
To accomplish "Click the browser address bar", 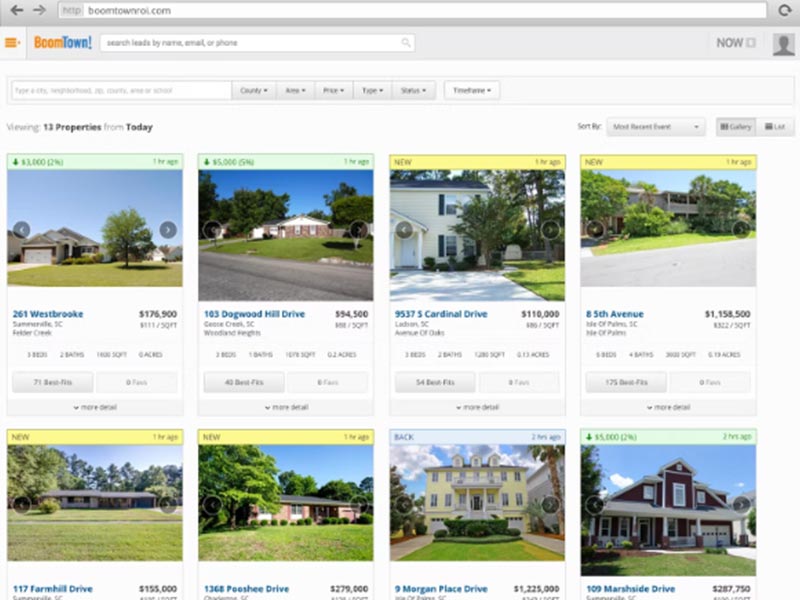I will tap(412, 10).
